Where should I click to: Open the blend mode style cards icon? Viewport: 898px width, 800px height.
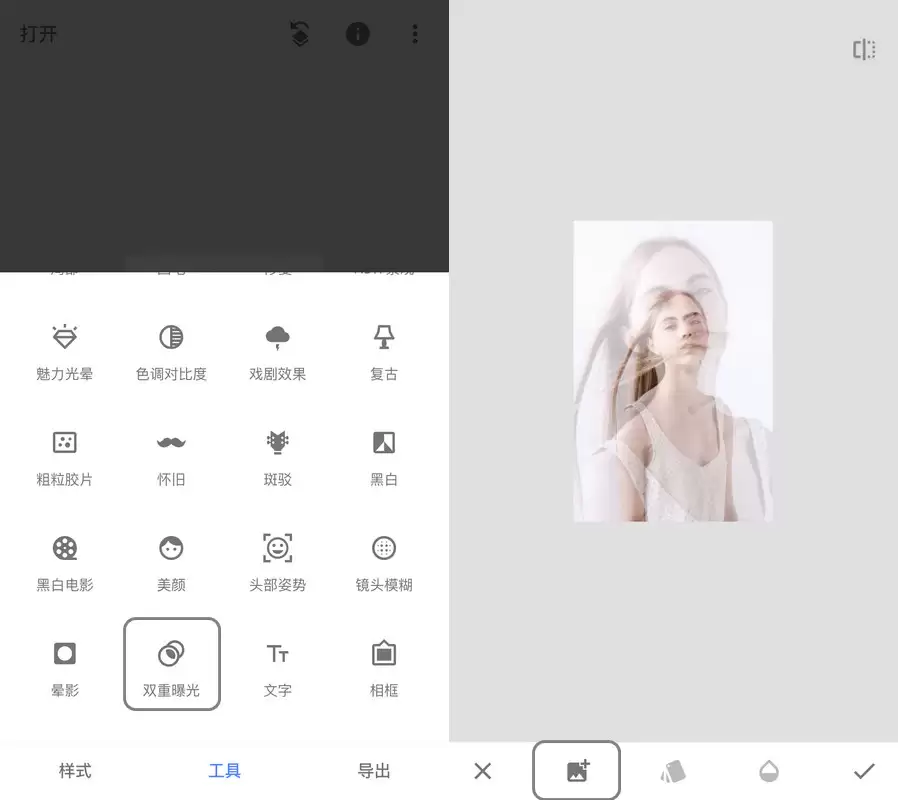coord(674,771)
